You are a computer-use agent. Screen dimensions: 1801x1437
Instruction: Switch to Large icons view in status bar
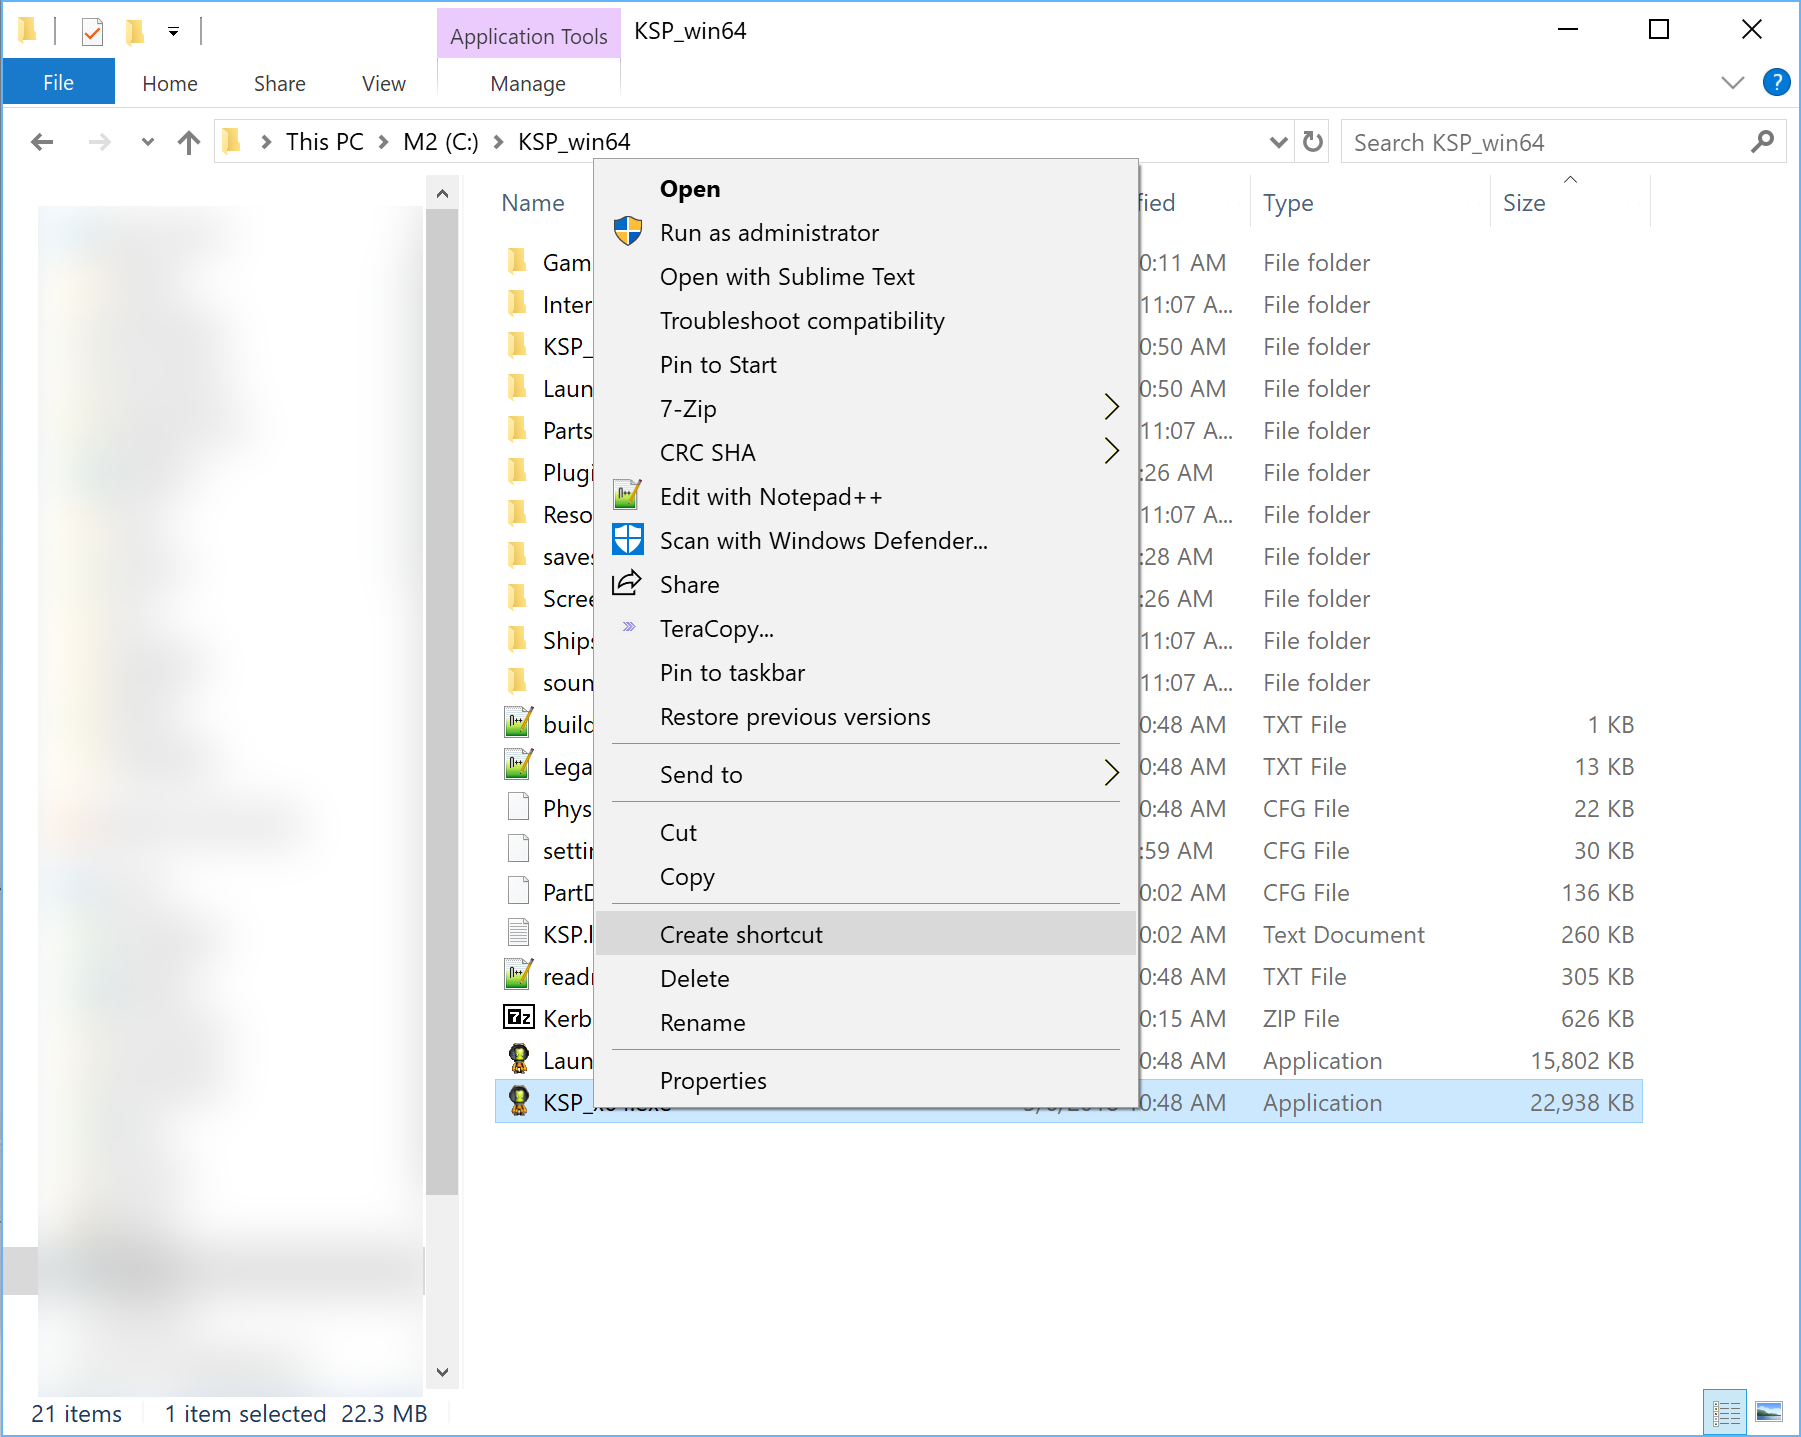tap(1769, 1412)
